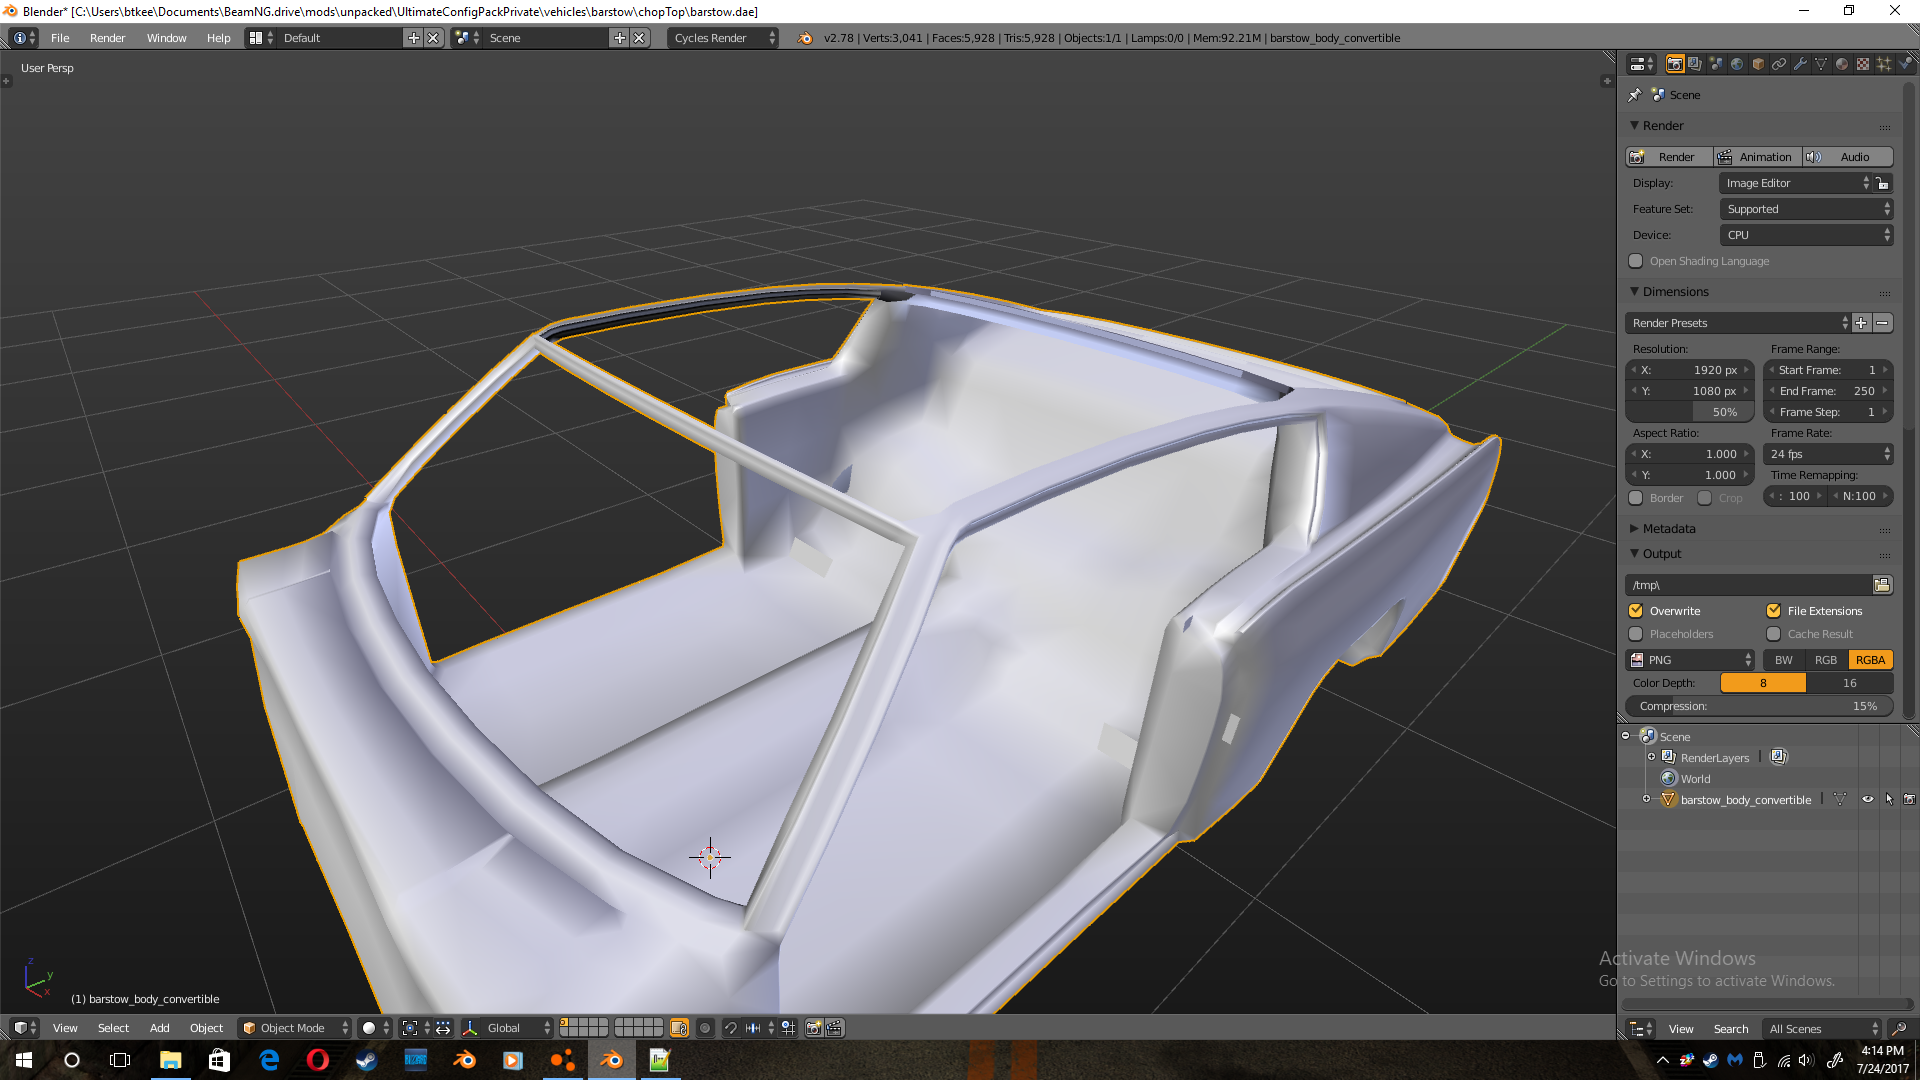Viewport: 1920px width, 1080px height.
Task: Open the Windows Start menu
Action: [x=24, y=1060]
